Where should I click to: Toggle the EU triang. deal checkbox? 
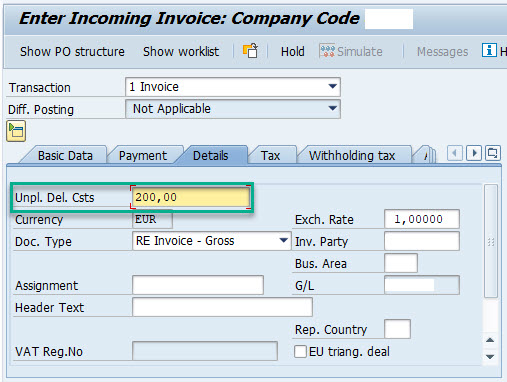(300, 352)
